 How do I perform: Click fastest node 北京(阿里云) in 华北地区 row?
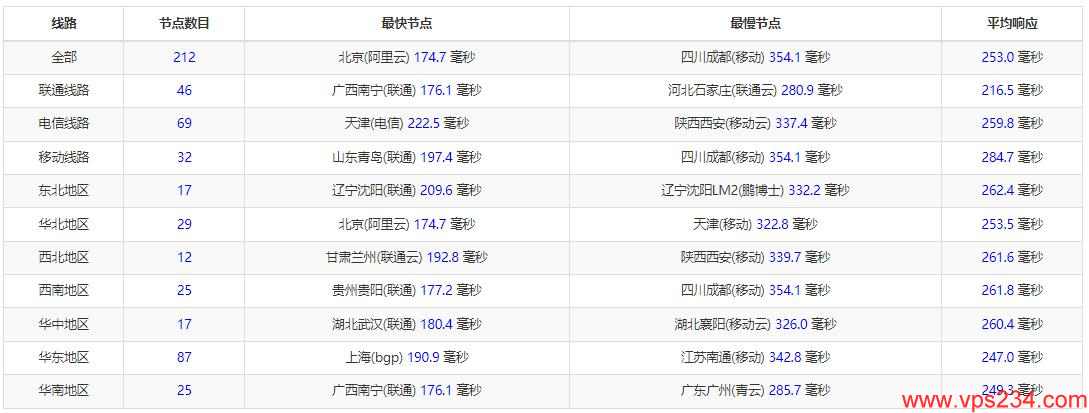click(407, 224)
